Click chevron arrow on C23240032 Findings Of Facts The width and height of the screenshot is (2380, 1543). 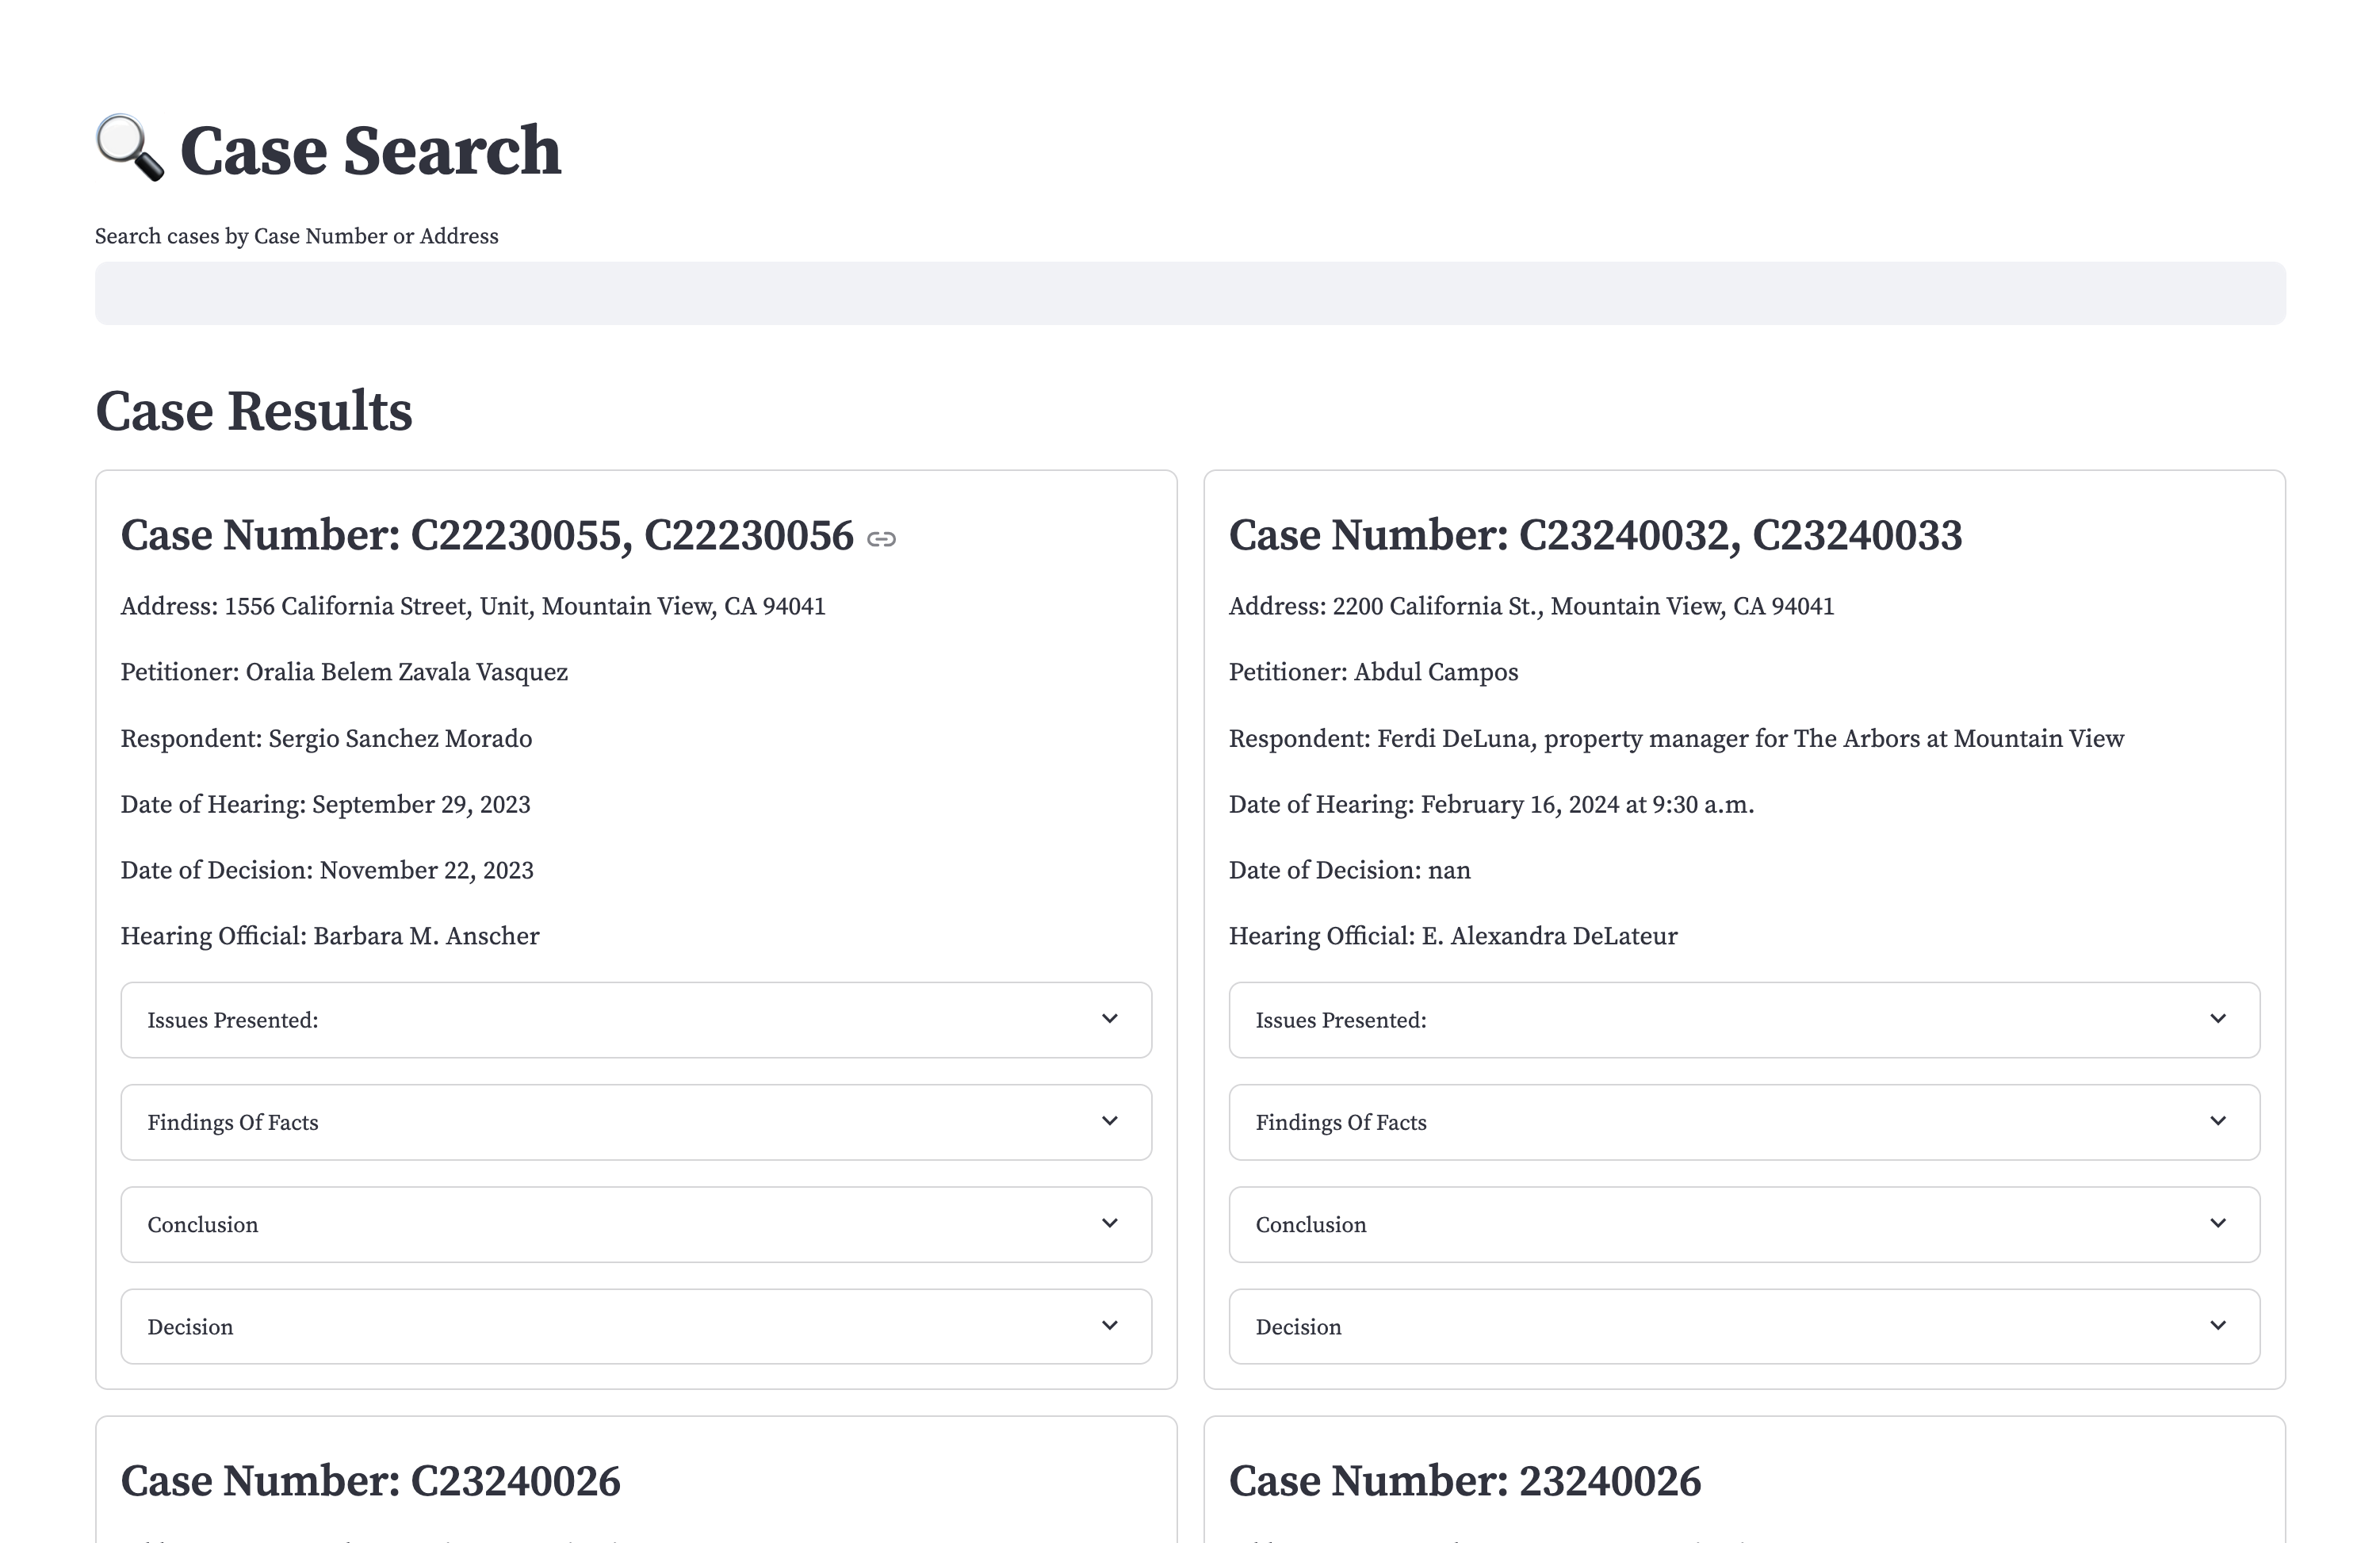[2217, 1121]
